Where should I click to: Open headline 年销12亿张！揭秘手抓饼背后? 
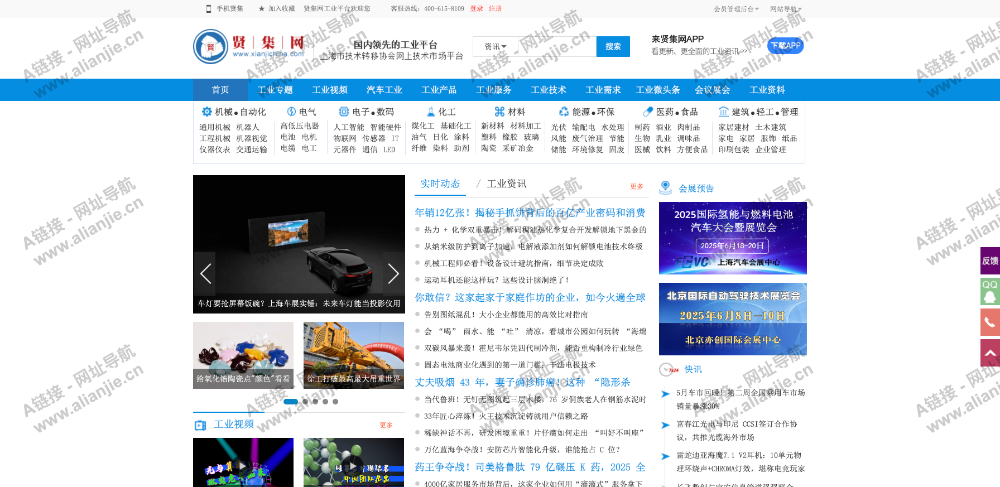531,213
